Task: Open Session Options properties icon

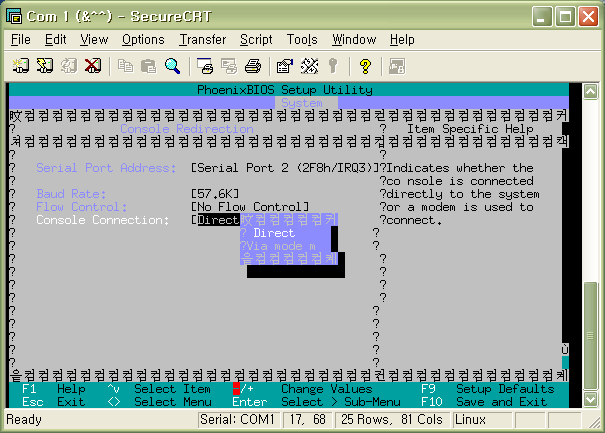Action: click(x=285, y=66)
